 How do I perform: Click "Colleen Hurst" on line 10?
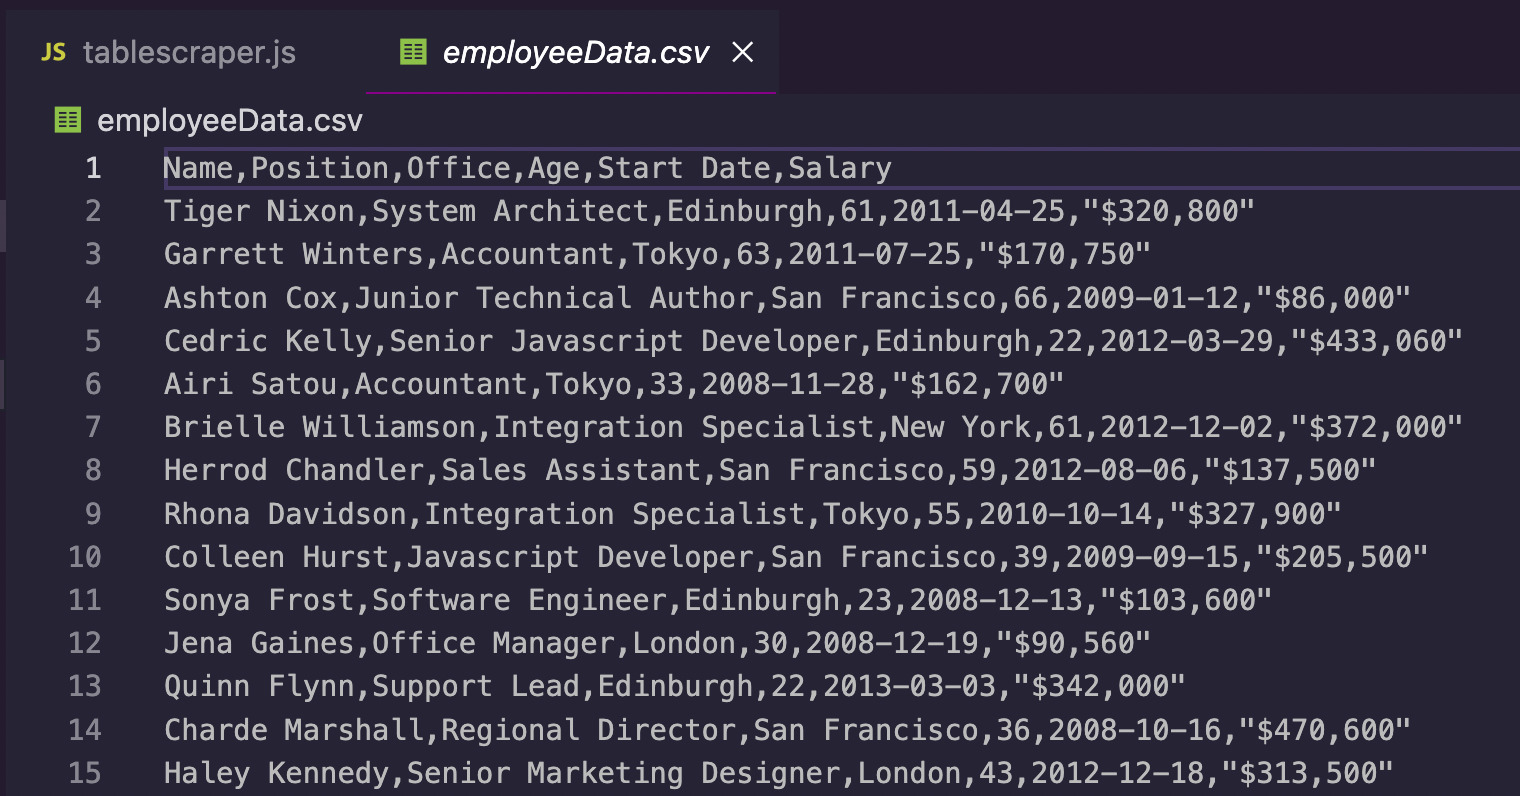(276, 557)
